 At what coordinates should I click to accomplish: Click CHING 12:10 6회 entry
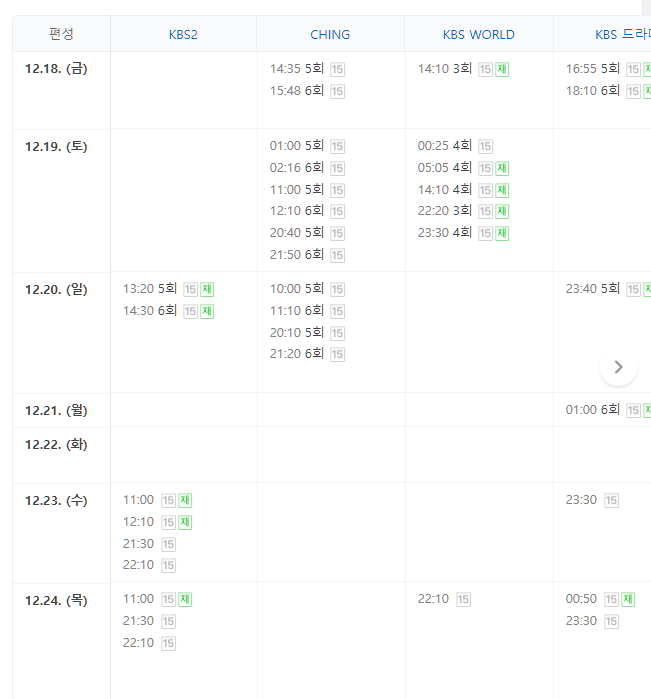pyautogui.click(x=297, y=210)
